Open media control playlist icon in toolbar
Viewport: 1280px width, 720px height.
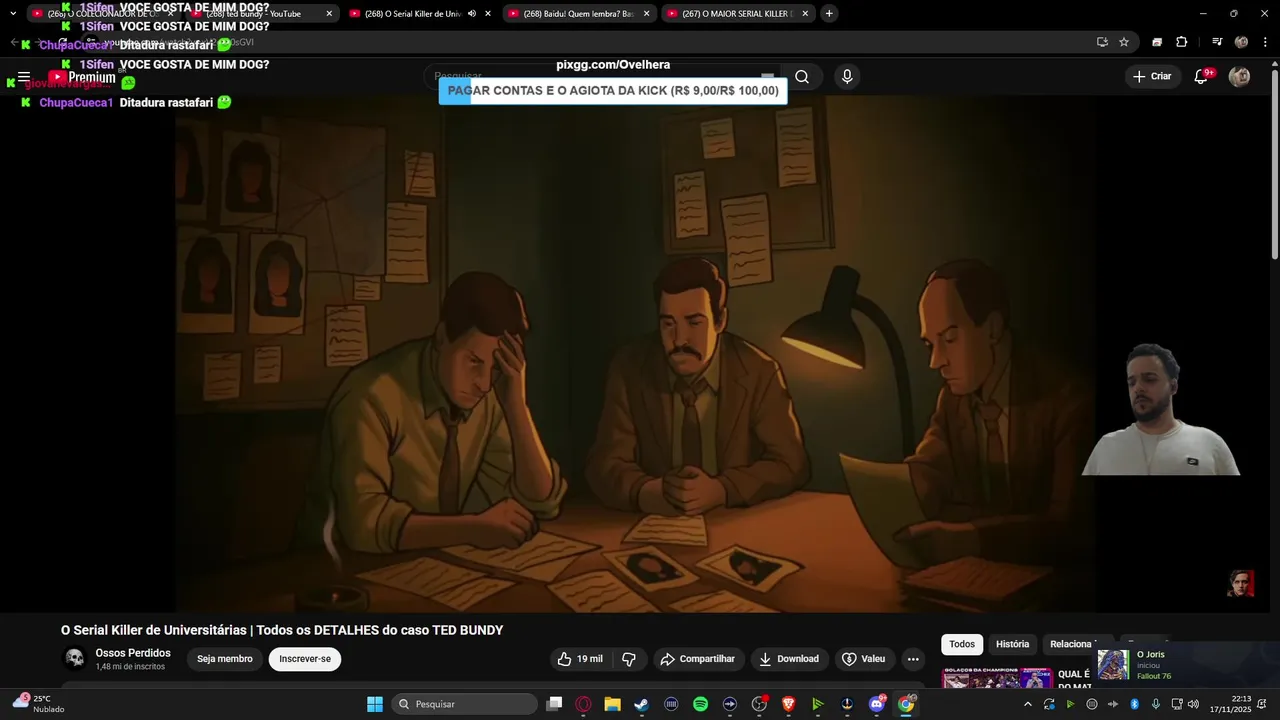click(x=1217, y=42)
